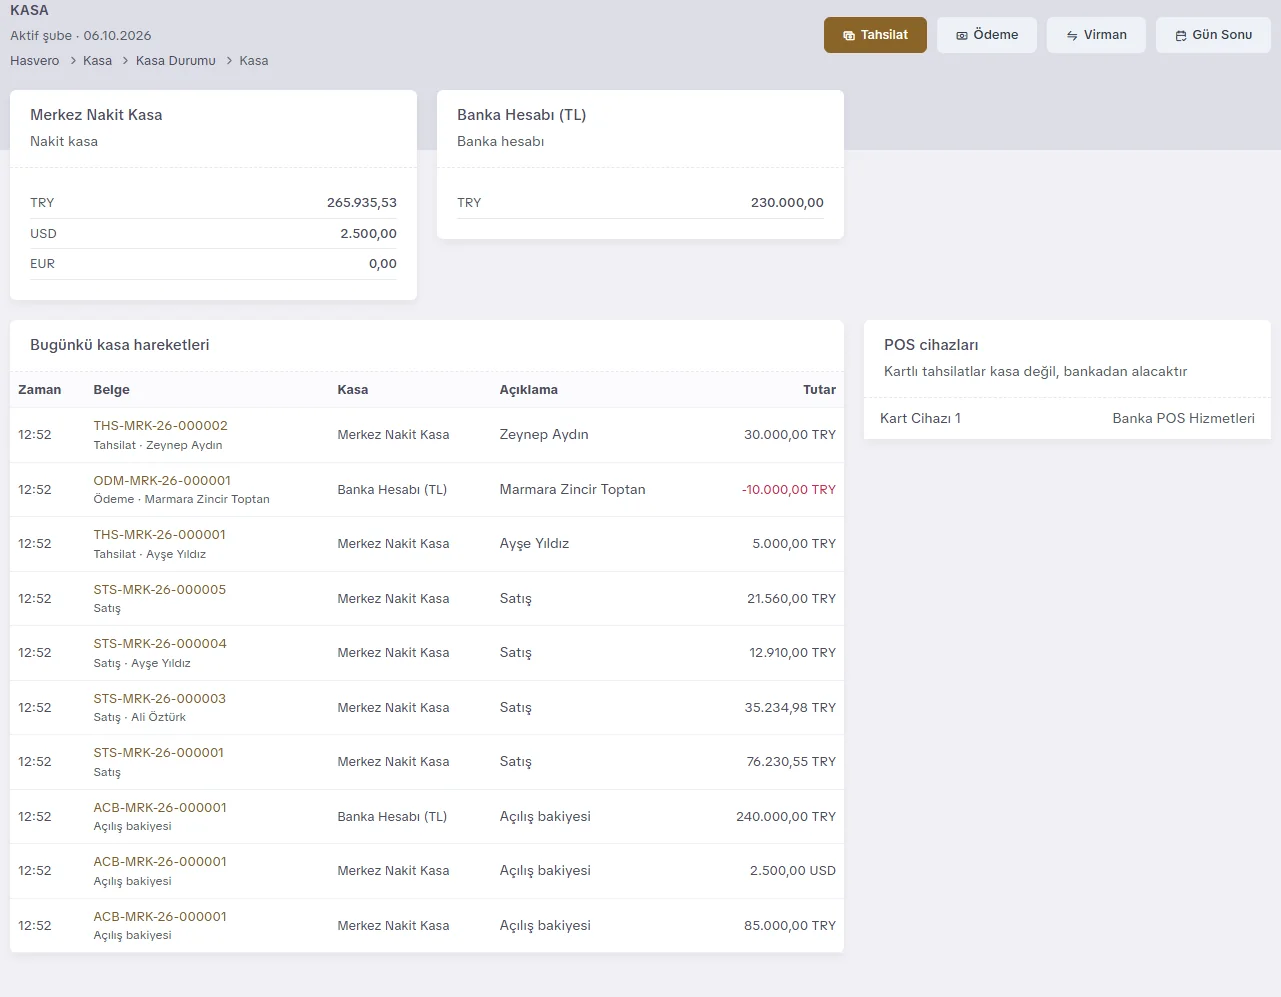Click the Tahsilat button
1281x997 pixels.
(875, 35)
